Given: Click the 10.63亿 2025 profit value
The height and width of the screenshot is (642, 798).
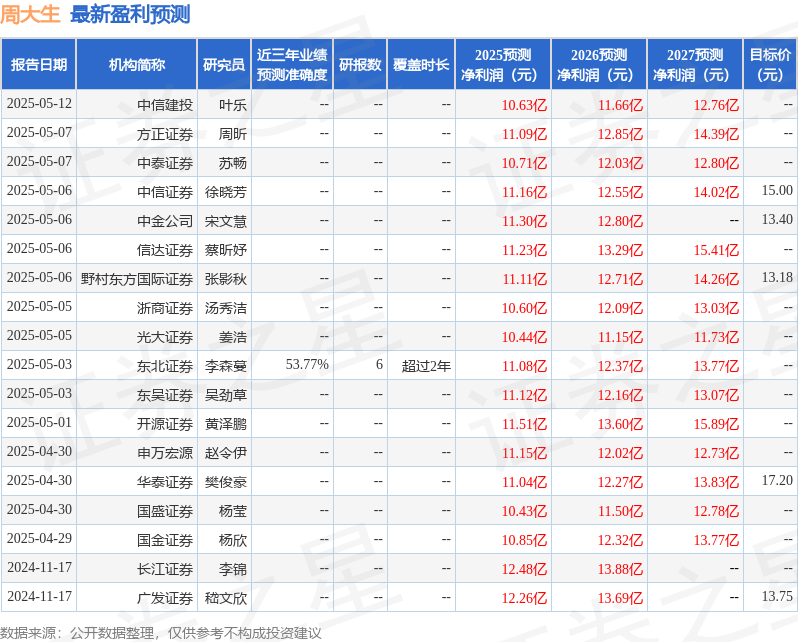Looking at the screenshot, I should click(x=524, y=105).
